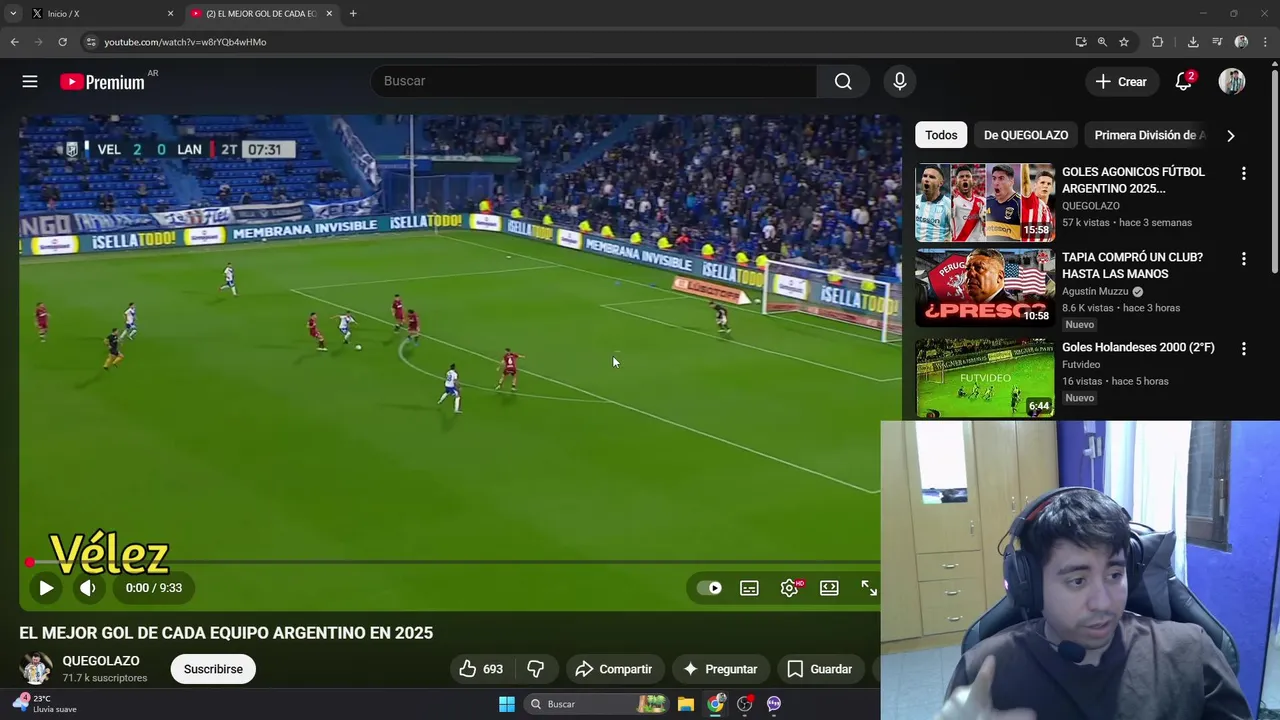Dislike the video with thumbs down
The image size is (1280, 720).
click(x=536, y=669)
